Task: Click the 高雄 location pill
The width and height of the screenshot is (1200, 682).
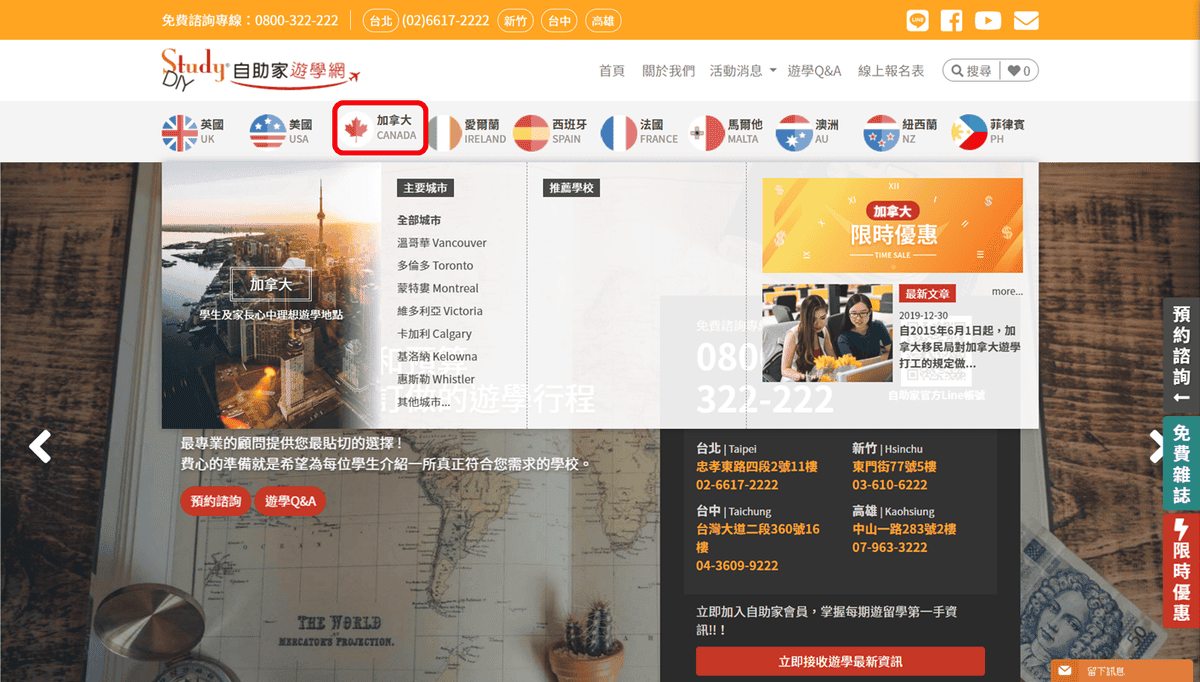Action: [604, 21]
